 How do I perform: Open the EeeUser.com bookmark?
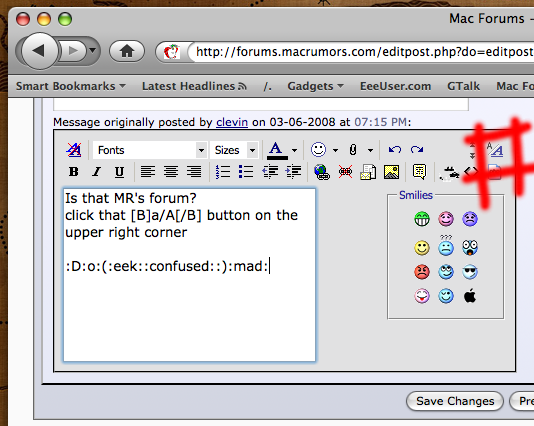tap(395, 86)
